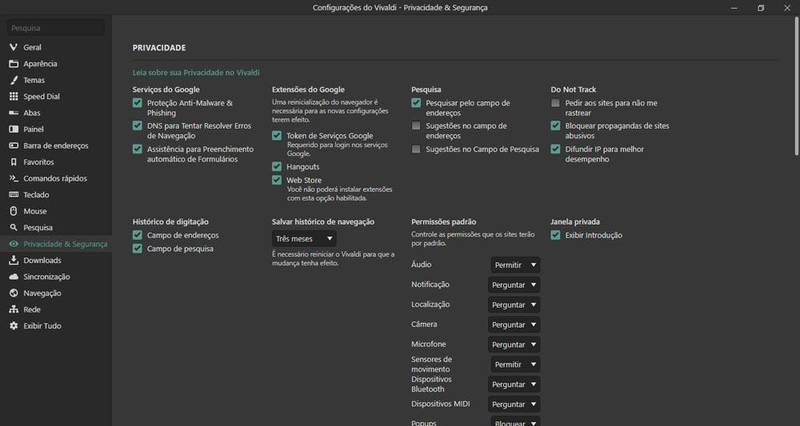
Task: Open the Sincronização settings section
Action: 46,277
